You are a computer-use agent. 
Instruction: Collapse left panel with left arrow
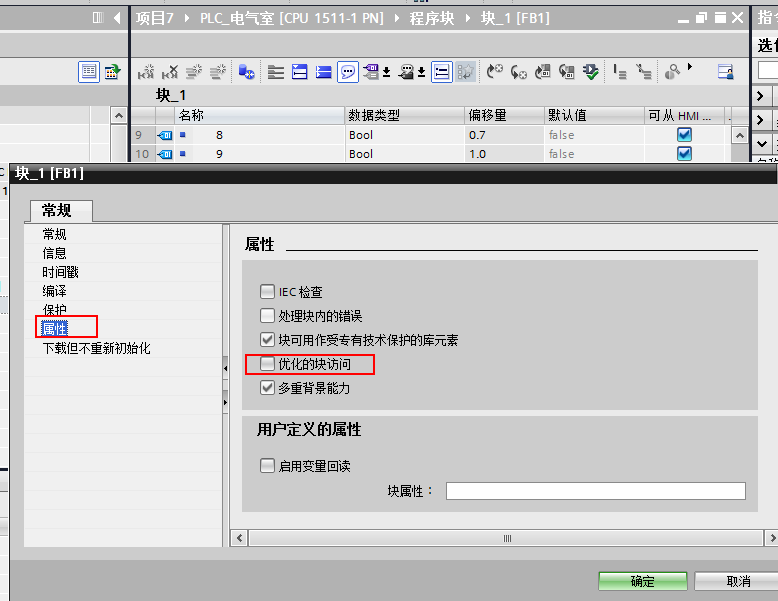tap(117, 18)
